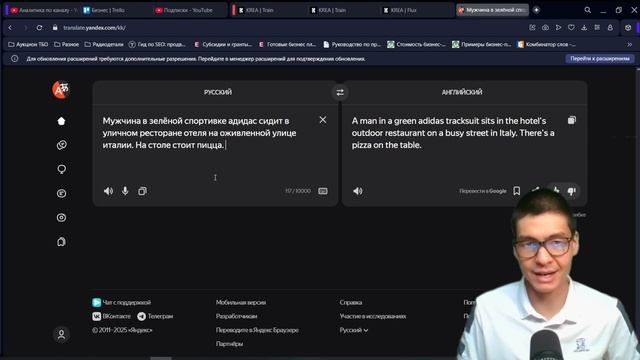The image size is (640, 360).
Task: Open the eye-shaped sidebar icon
Action: (61, 218)
